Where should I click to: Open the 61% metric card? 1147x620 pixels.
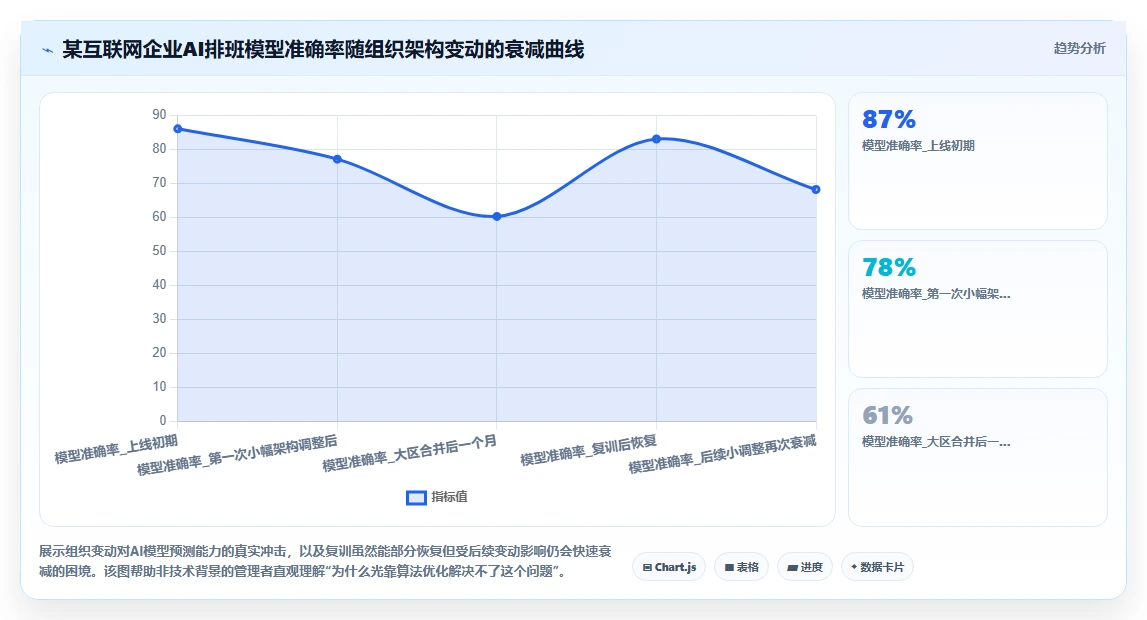(977, 458)
